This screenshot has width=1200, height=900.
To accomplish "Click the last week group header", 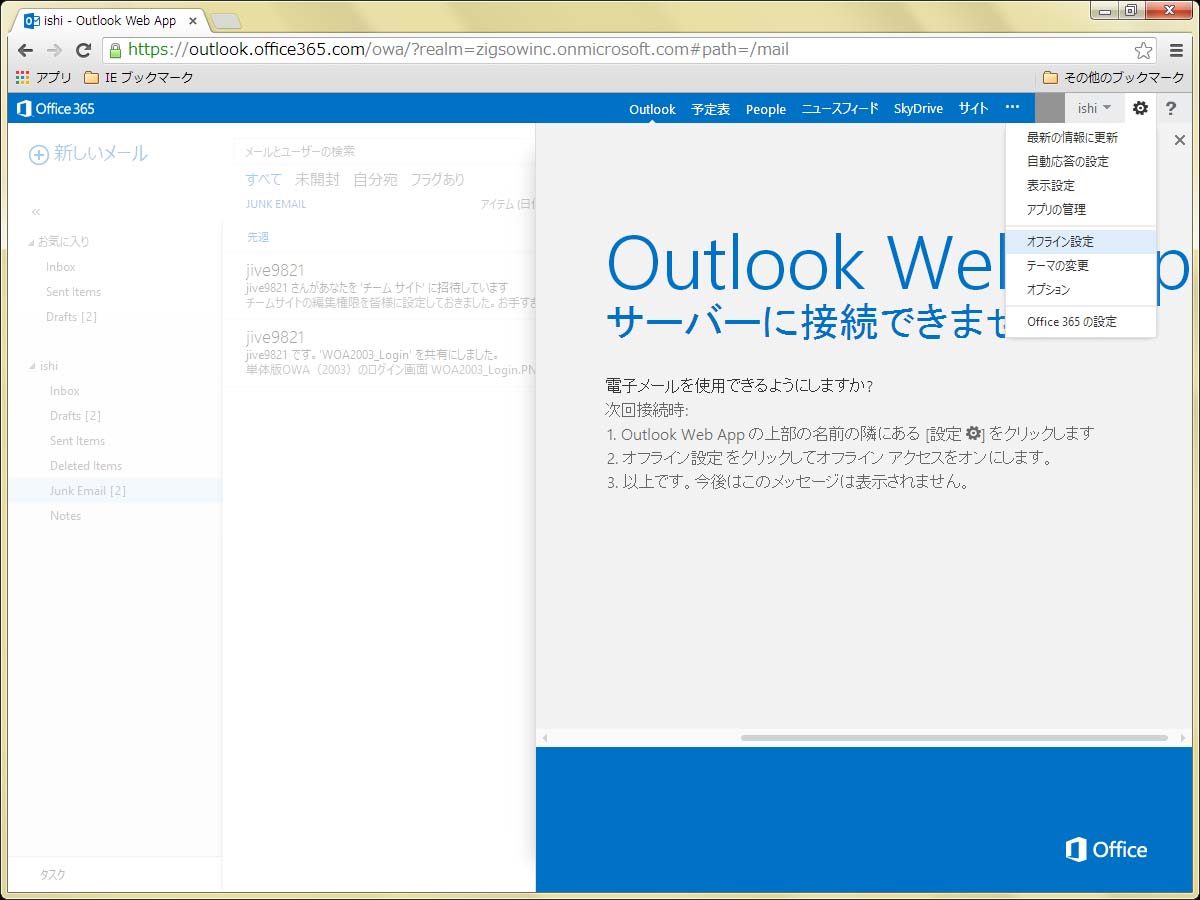I will click(x=258, y=238).
